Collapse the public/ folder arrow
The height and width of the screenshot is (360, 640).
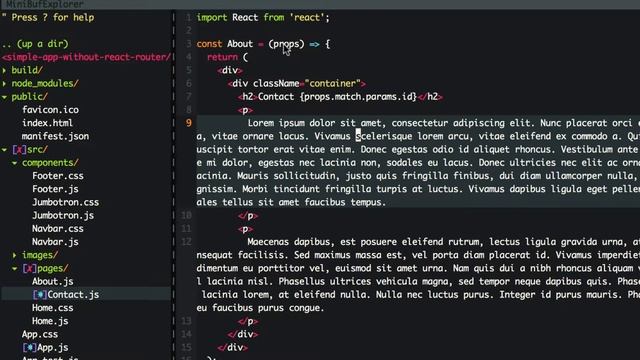click(x=4, y=97)
